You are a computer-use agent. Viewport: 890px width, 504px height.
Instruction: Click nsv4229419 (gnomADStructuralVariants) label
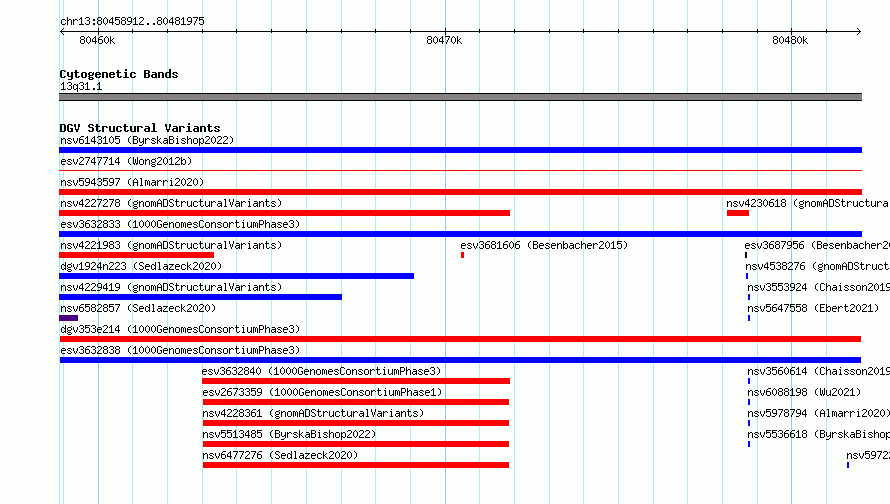(171, 287)
